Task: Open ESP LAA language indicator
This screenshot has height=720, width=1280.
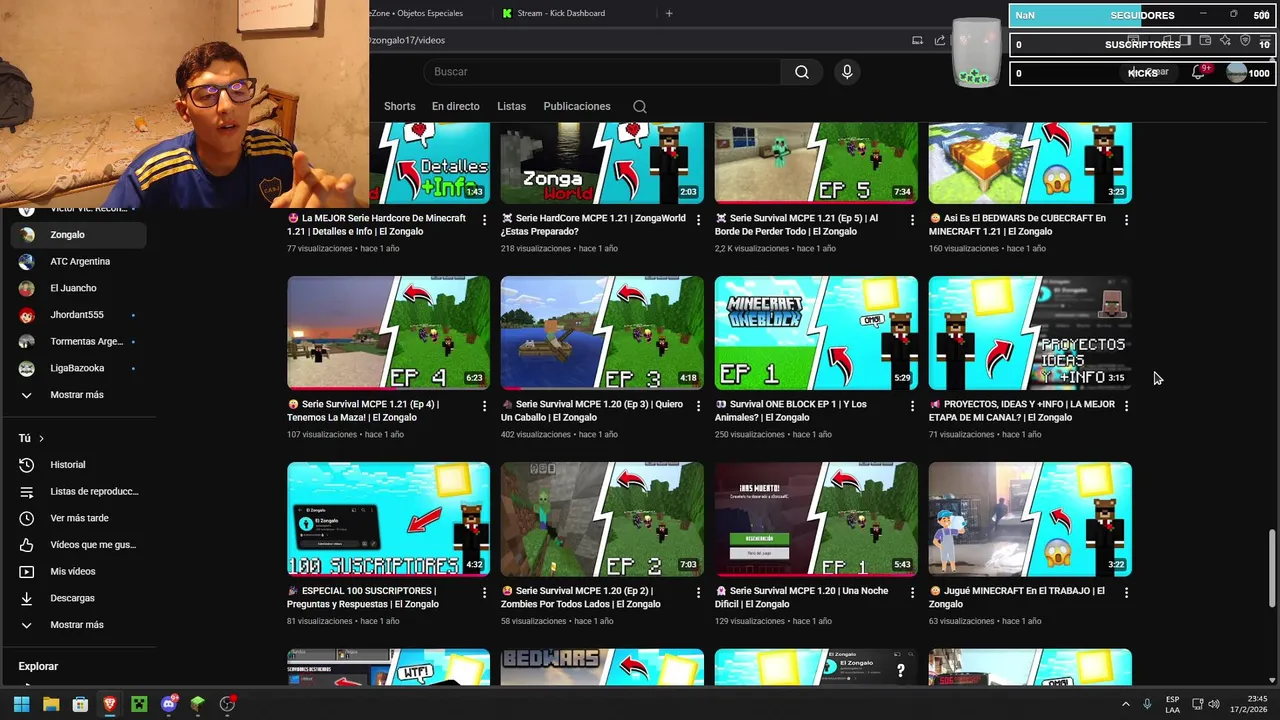Action: tap(1173, 704)
